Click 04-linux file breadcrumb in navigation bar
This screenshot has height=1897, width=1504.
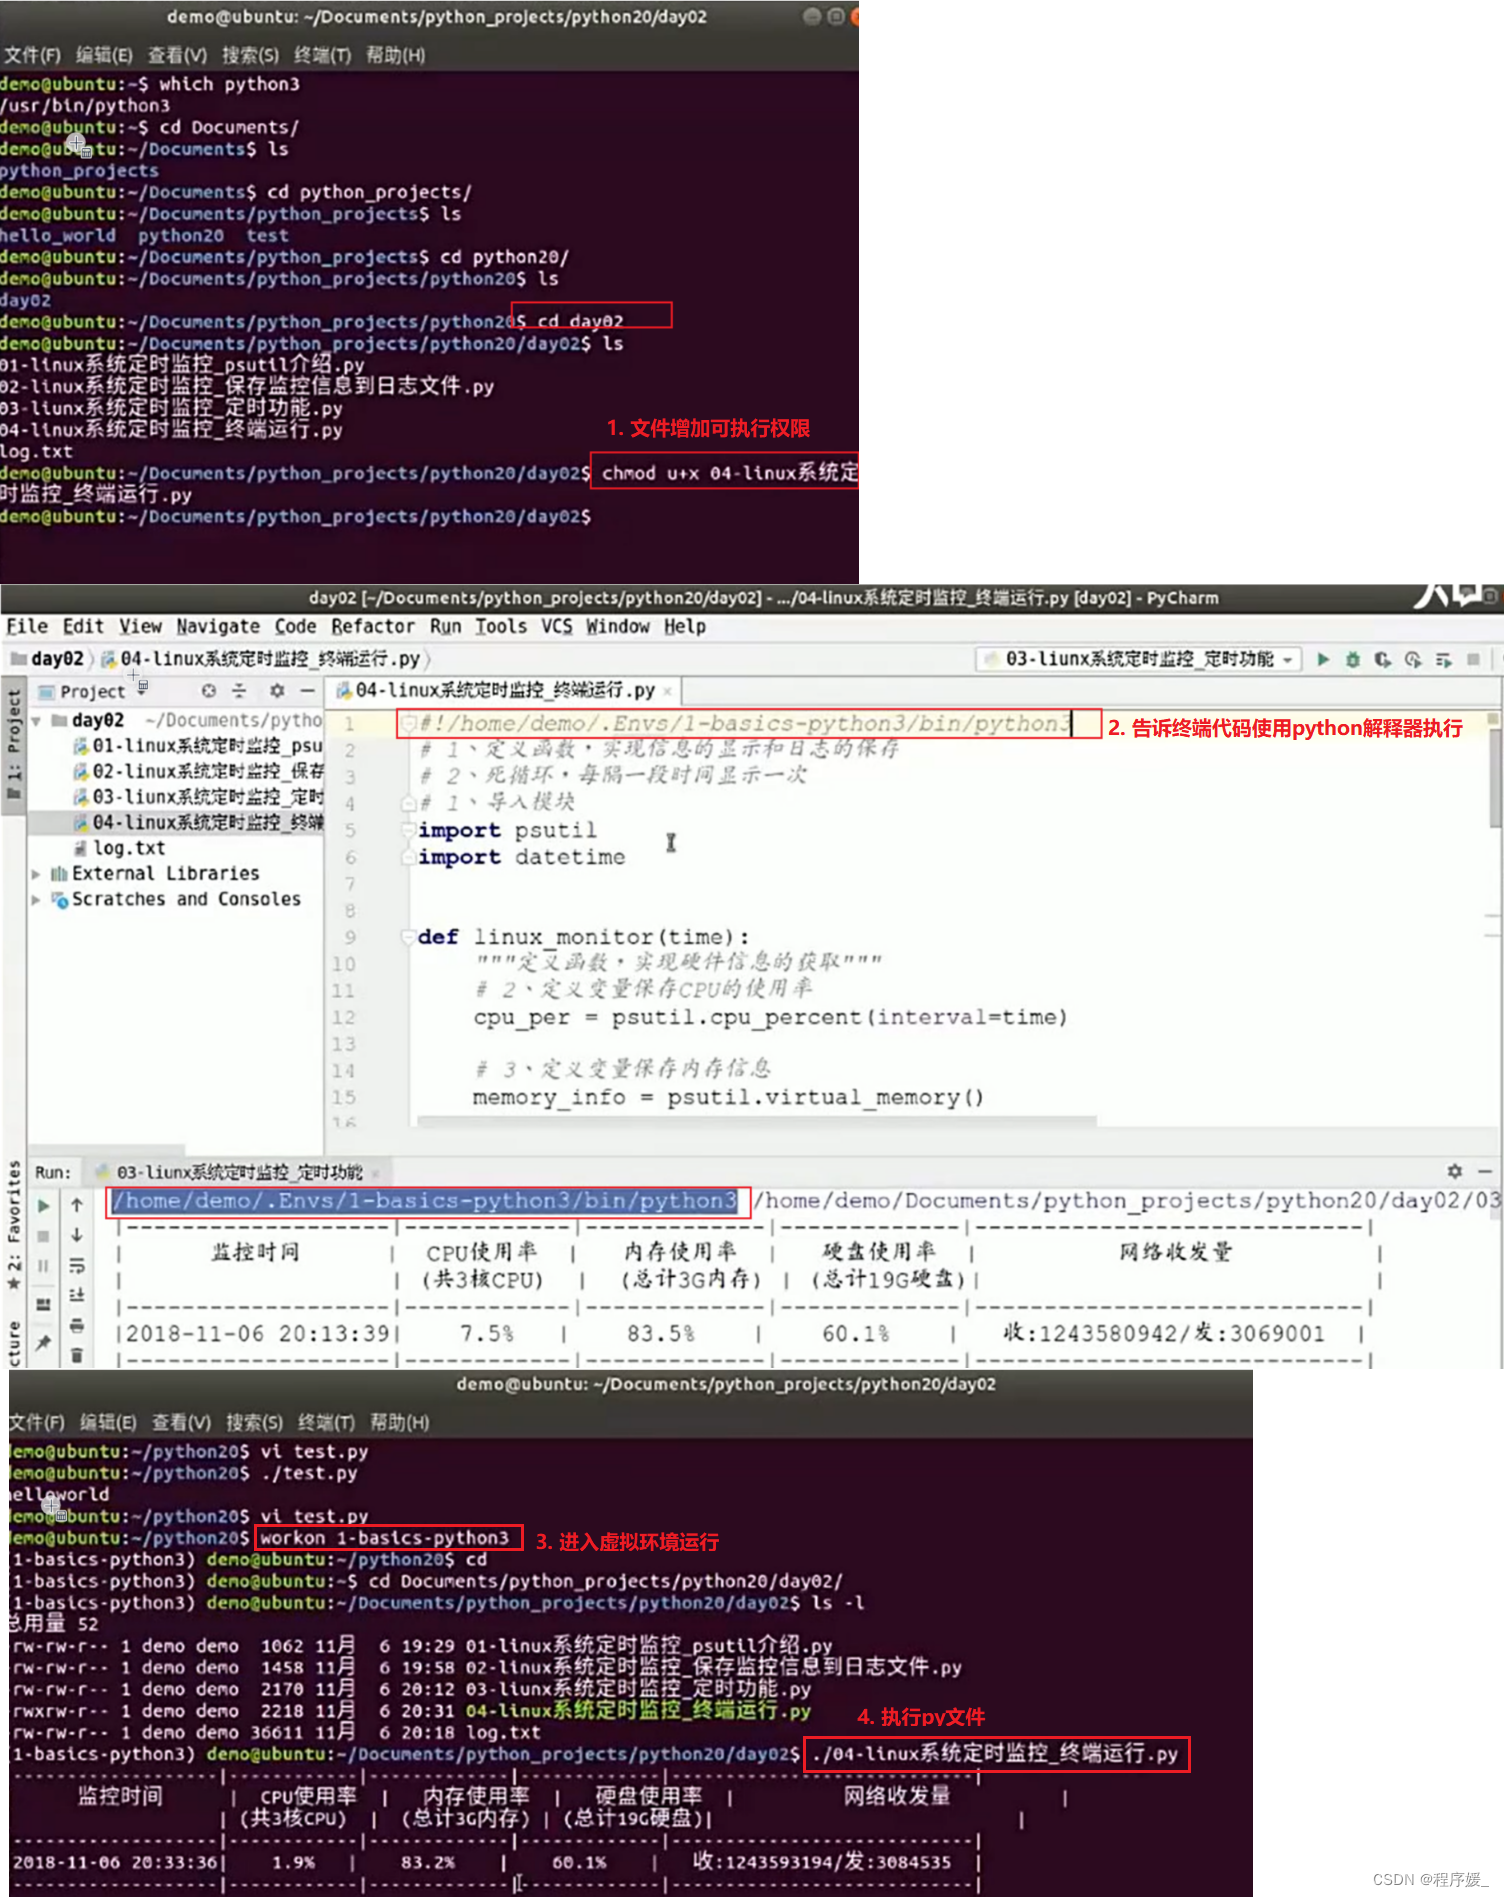(x=262, y=659)
